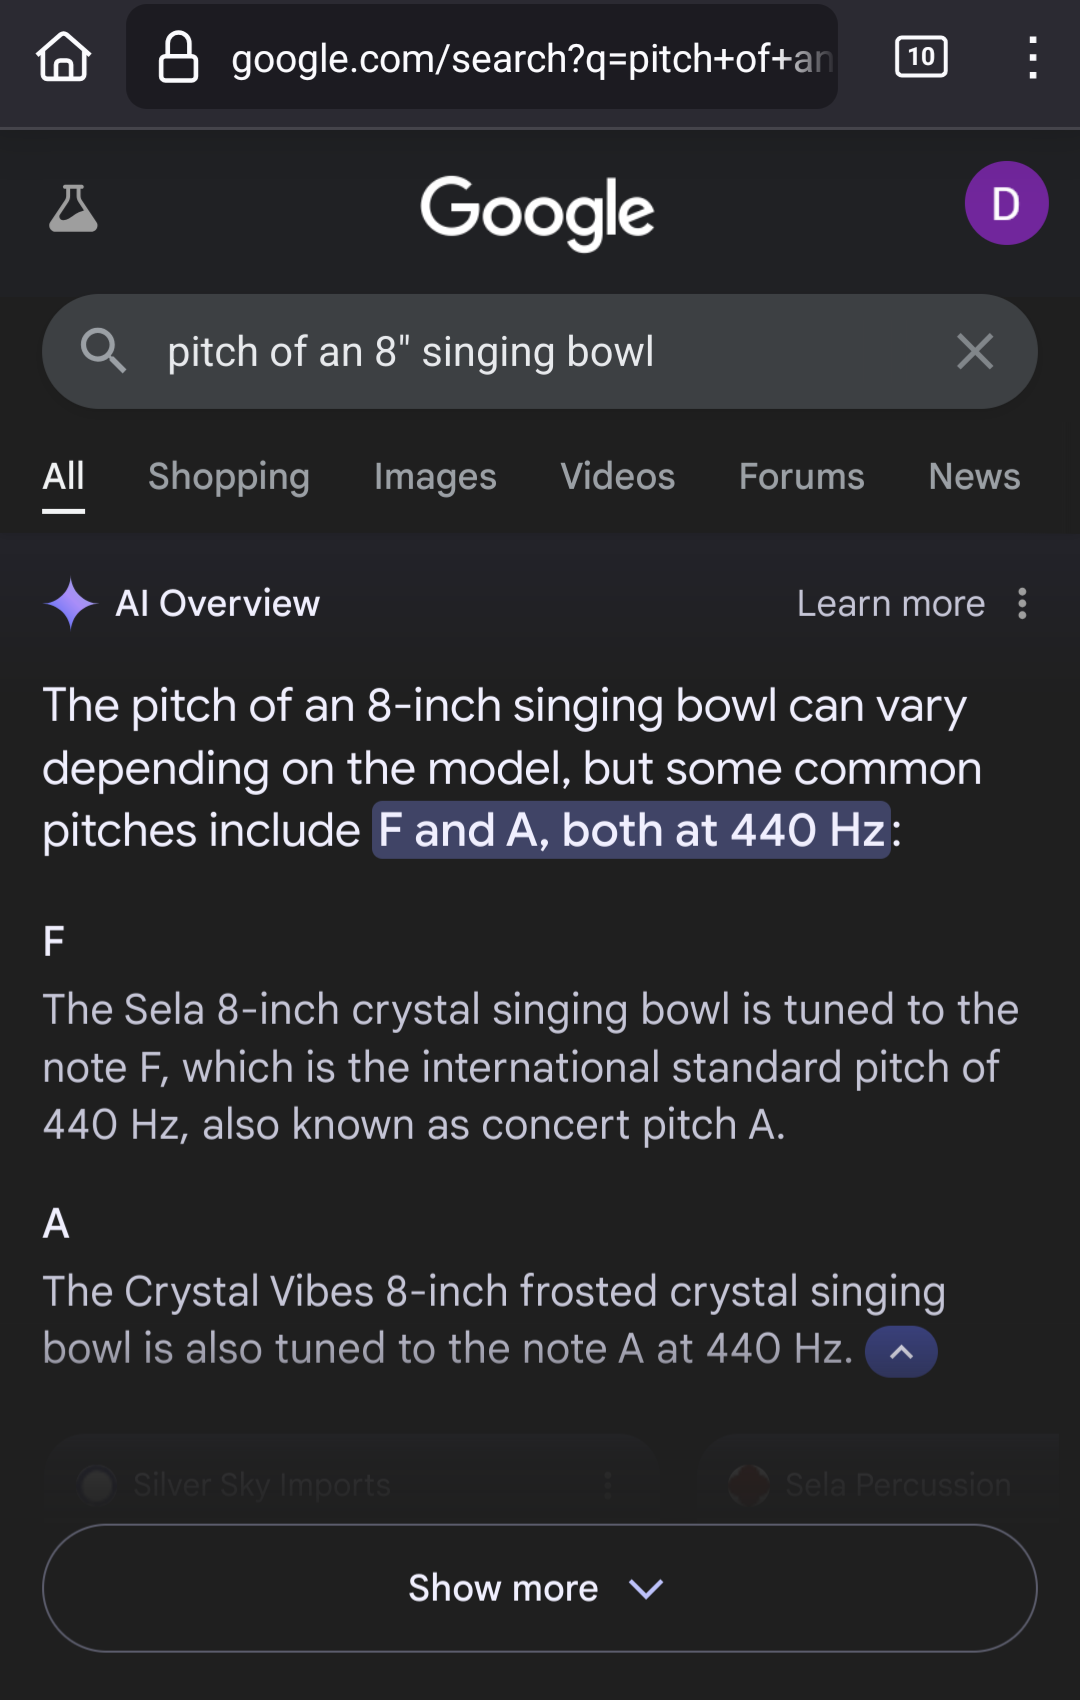Switch to the Images tab

tap(435, 477)
